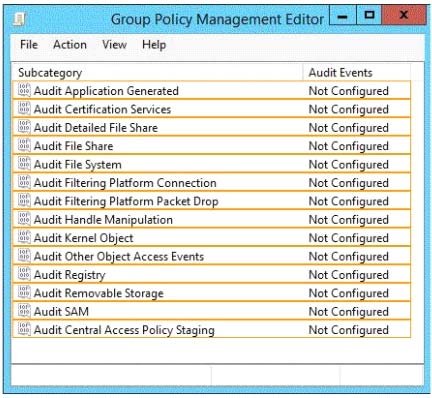Click the Audit Filtering Platform Connection icon
The height and width of the screenshot is (398, 432).
coord(24,182)
